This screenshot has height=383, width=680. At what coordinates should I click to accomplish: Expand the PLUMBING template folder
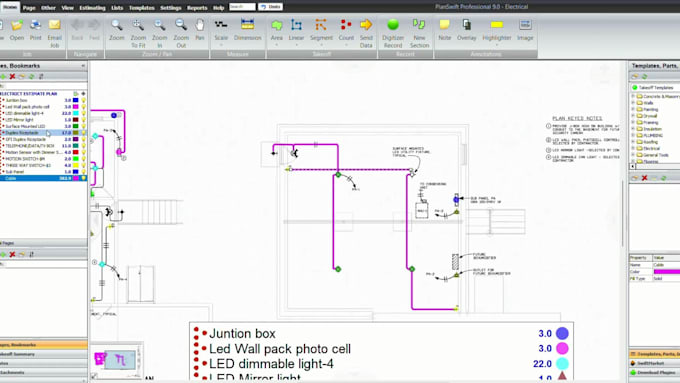pyautogui.click(x=633, y=135)
